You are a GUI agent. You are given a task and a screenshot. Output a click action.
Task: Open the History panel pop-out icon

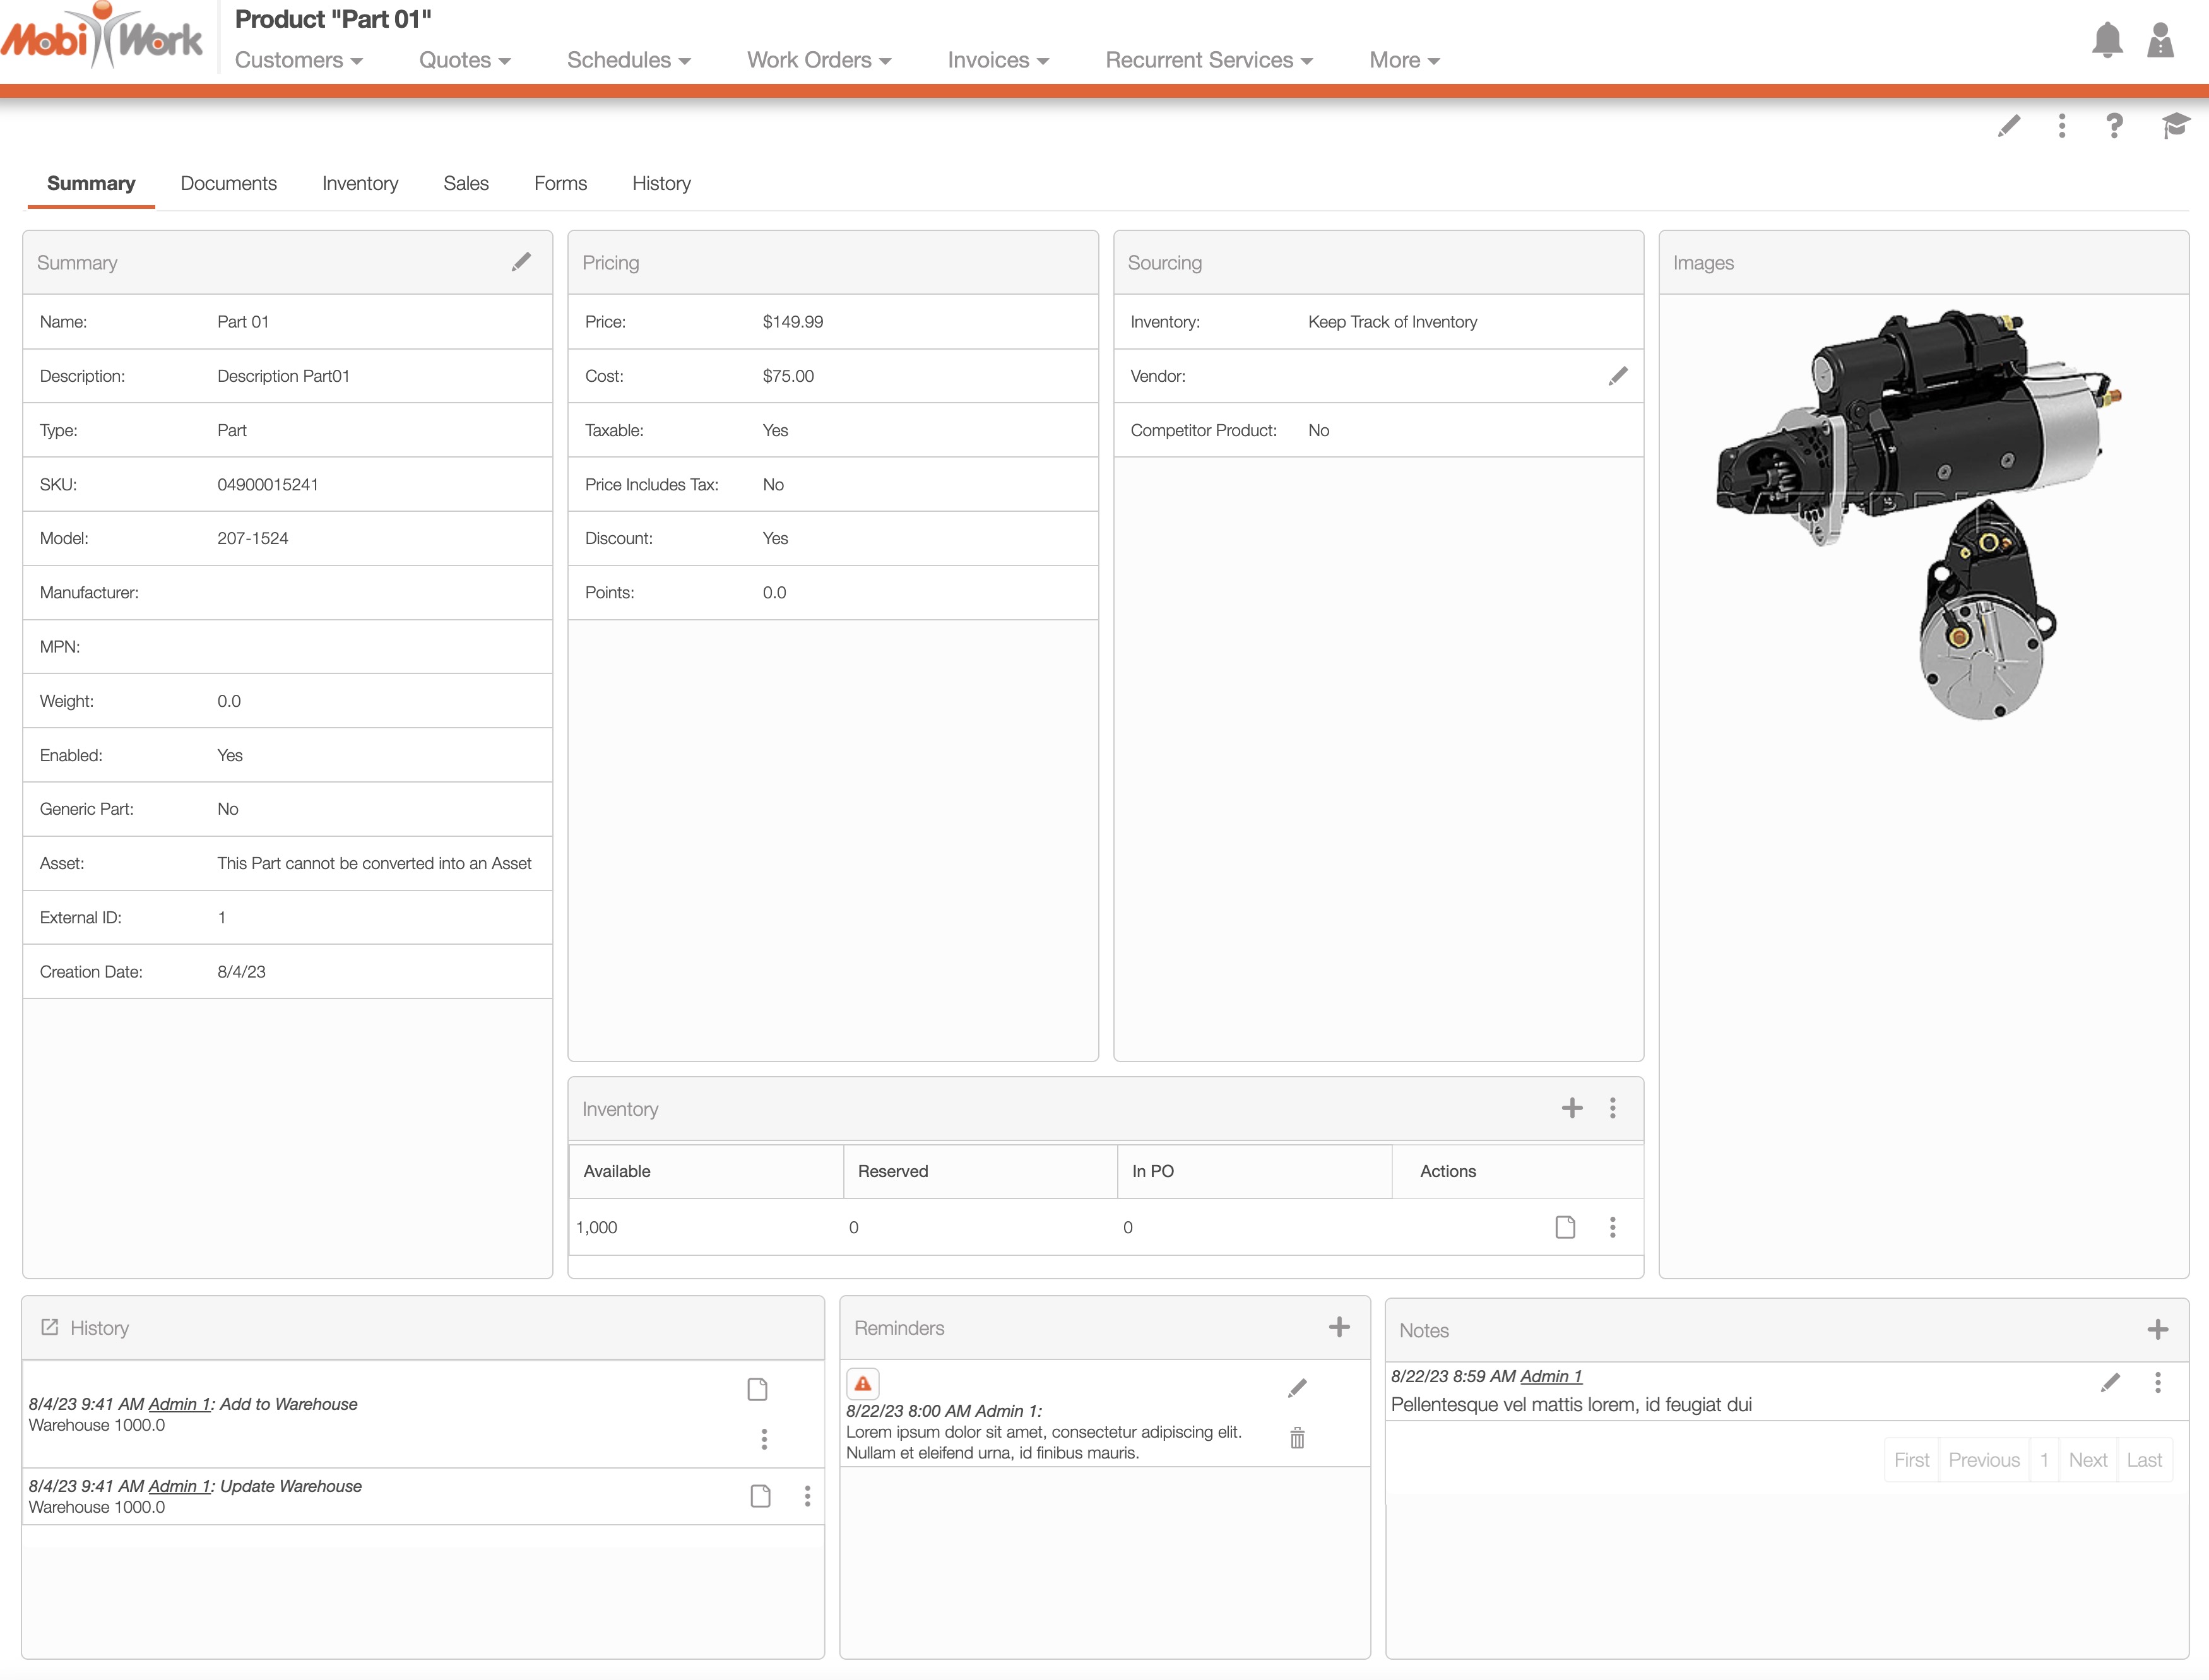pyautogui.click(x=49, y=1327)
